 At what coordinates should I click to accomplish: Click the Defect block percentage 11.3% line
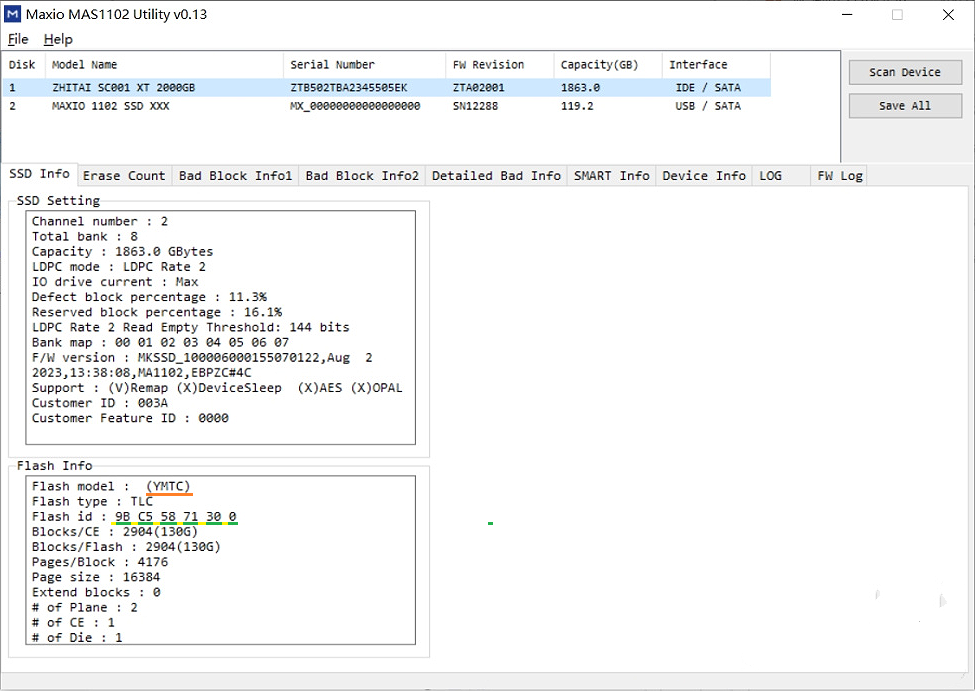point(149,297)
